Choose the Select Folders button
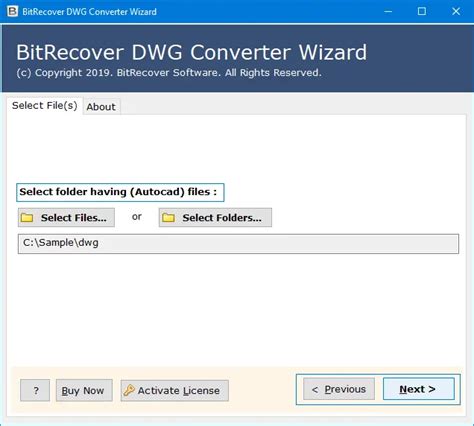The image size is (474, 426). (215, 218)
